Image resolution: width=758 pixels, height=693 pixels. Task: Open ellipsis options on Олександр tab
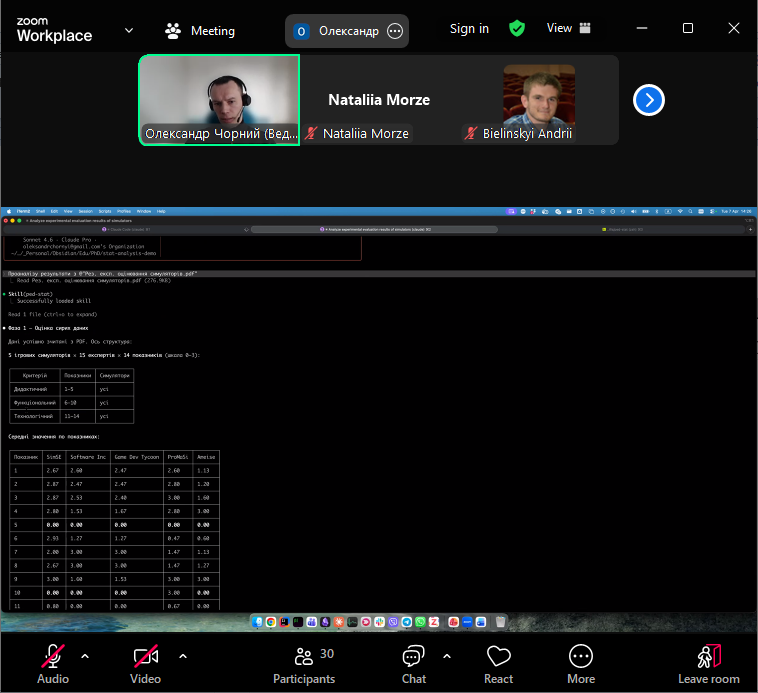tap(395, 31)
